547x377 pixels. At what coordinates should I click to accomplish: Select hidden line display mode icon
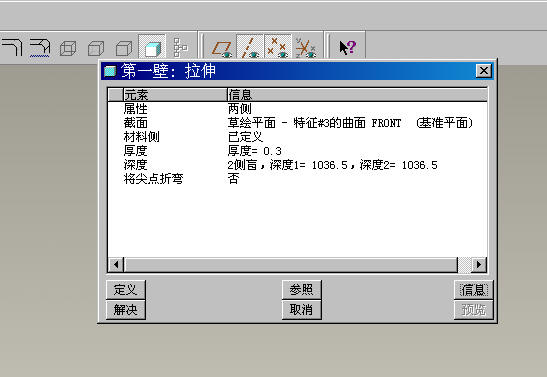pos(96,48)
